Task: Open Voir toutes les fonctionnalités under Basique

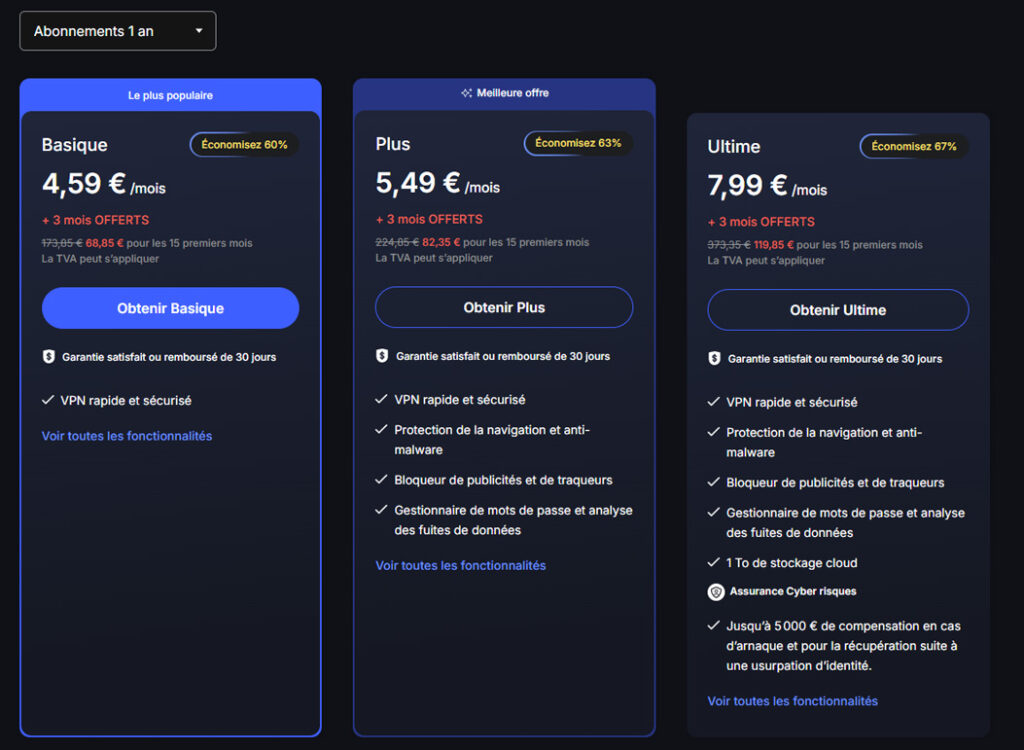Action: [127, 436]
